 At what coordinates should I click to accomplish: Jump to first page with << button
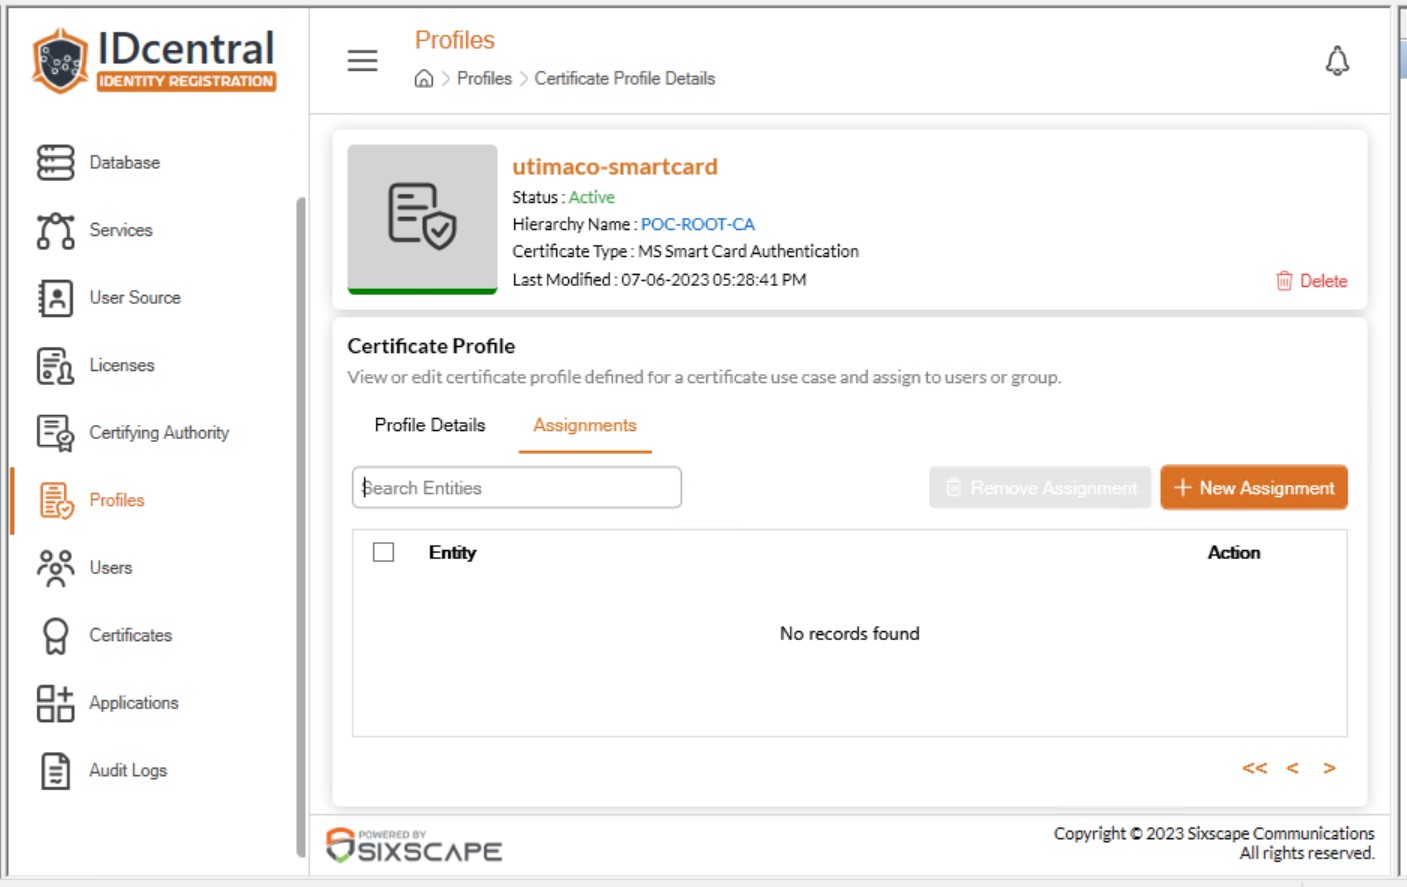coord(1254,768)
